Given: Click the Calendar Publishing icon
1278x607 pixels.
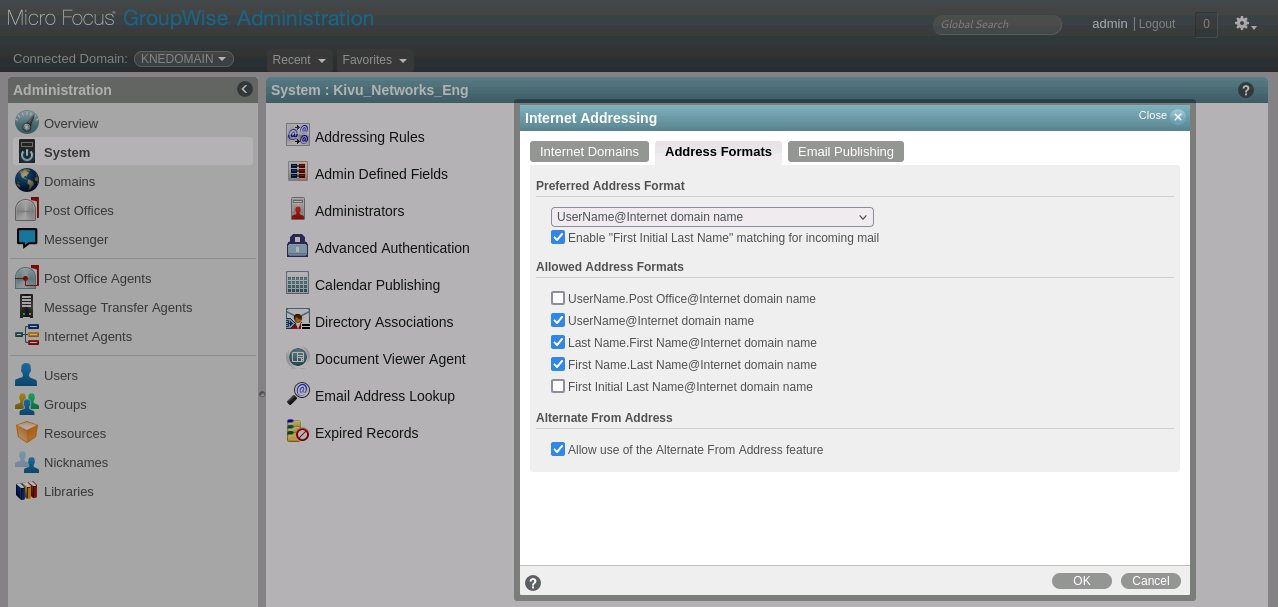Looking at the screenshot, I should click(x=298, y=284).
